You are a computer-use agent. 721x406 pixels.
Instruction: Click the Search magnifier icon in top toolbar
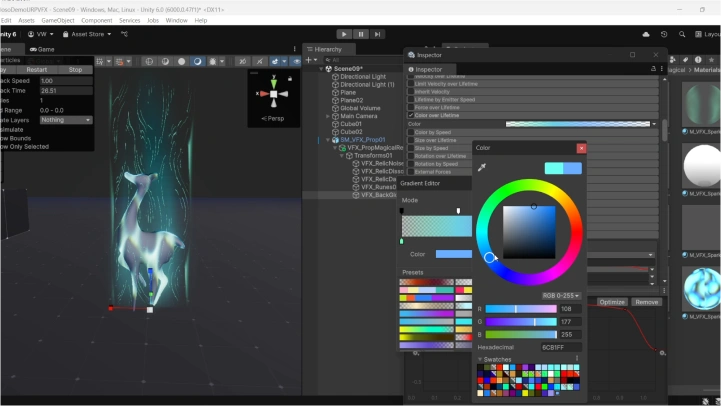click(682, 34)
